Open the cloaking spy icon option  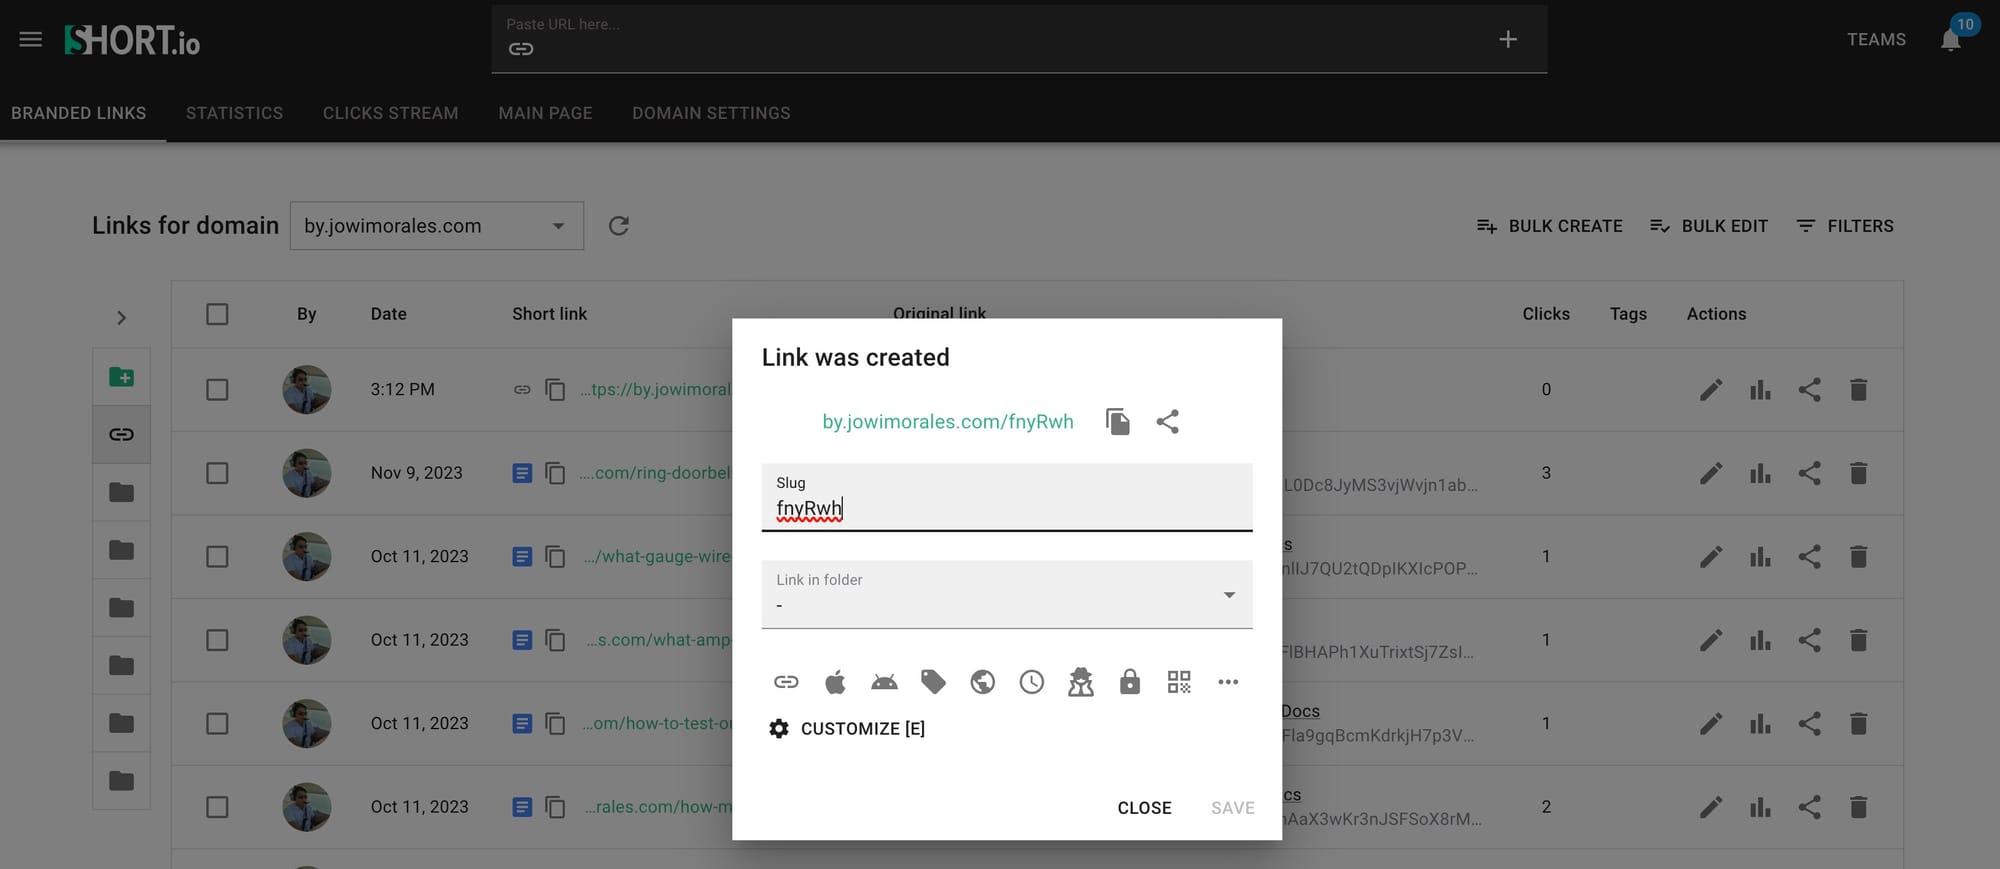coord(1081,682)
